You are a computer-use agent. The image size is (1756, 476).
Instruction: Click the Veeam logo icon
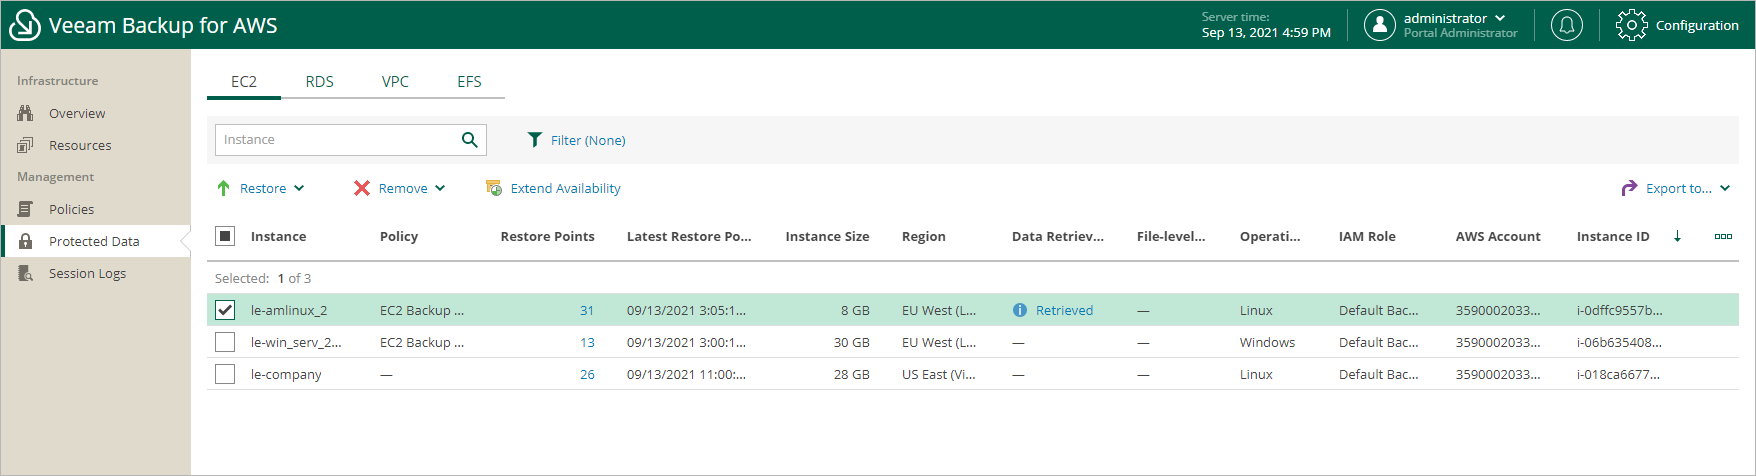pos(25,25)
